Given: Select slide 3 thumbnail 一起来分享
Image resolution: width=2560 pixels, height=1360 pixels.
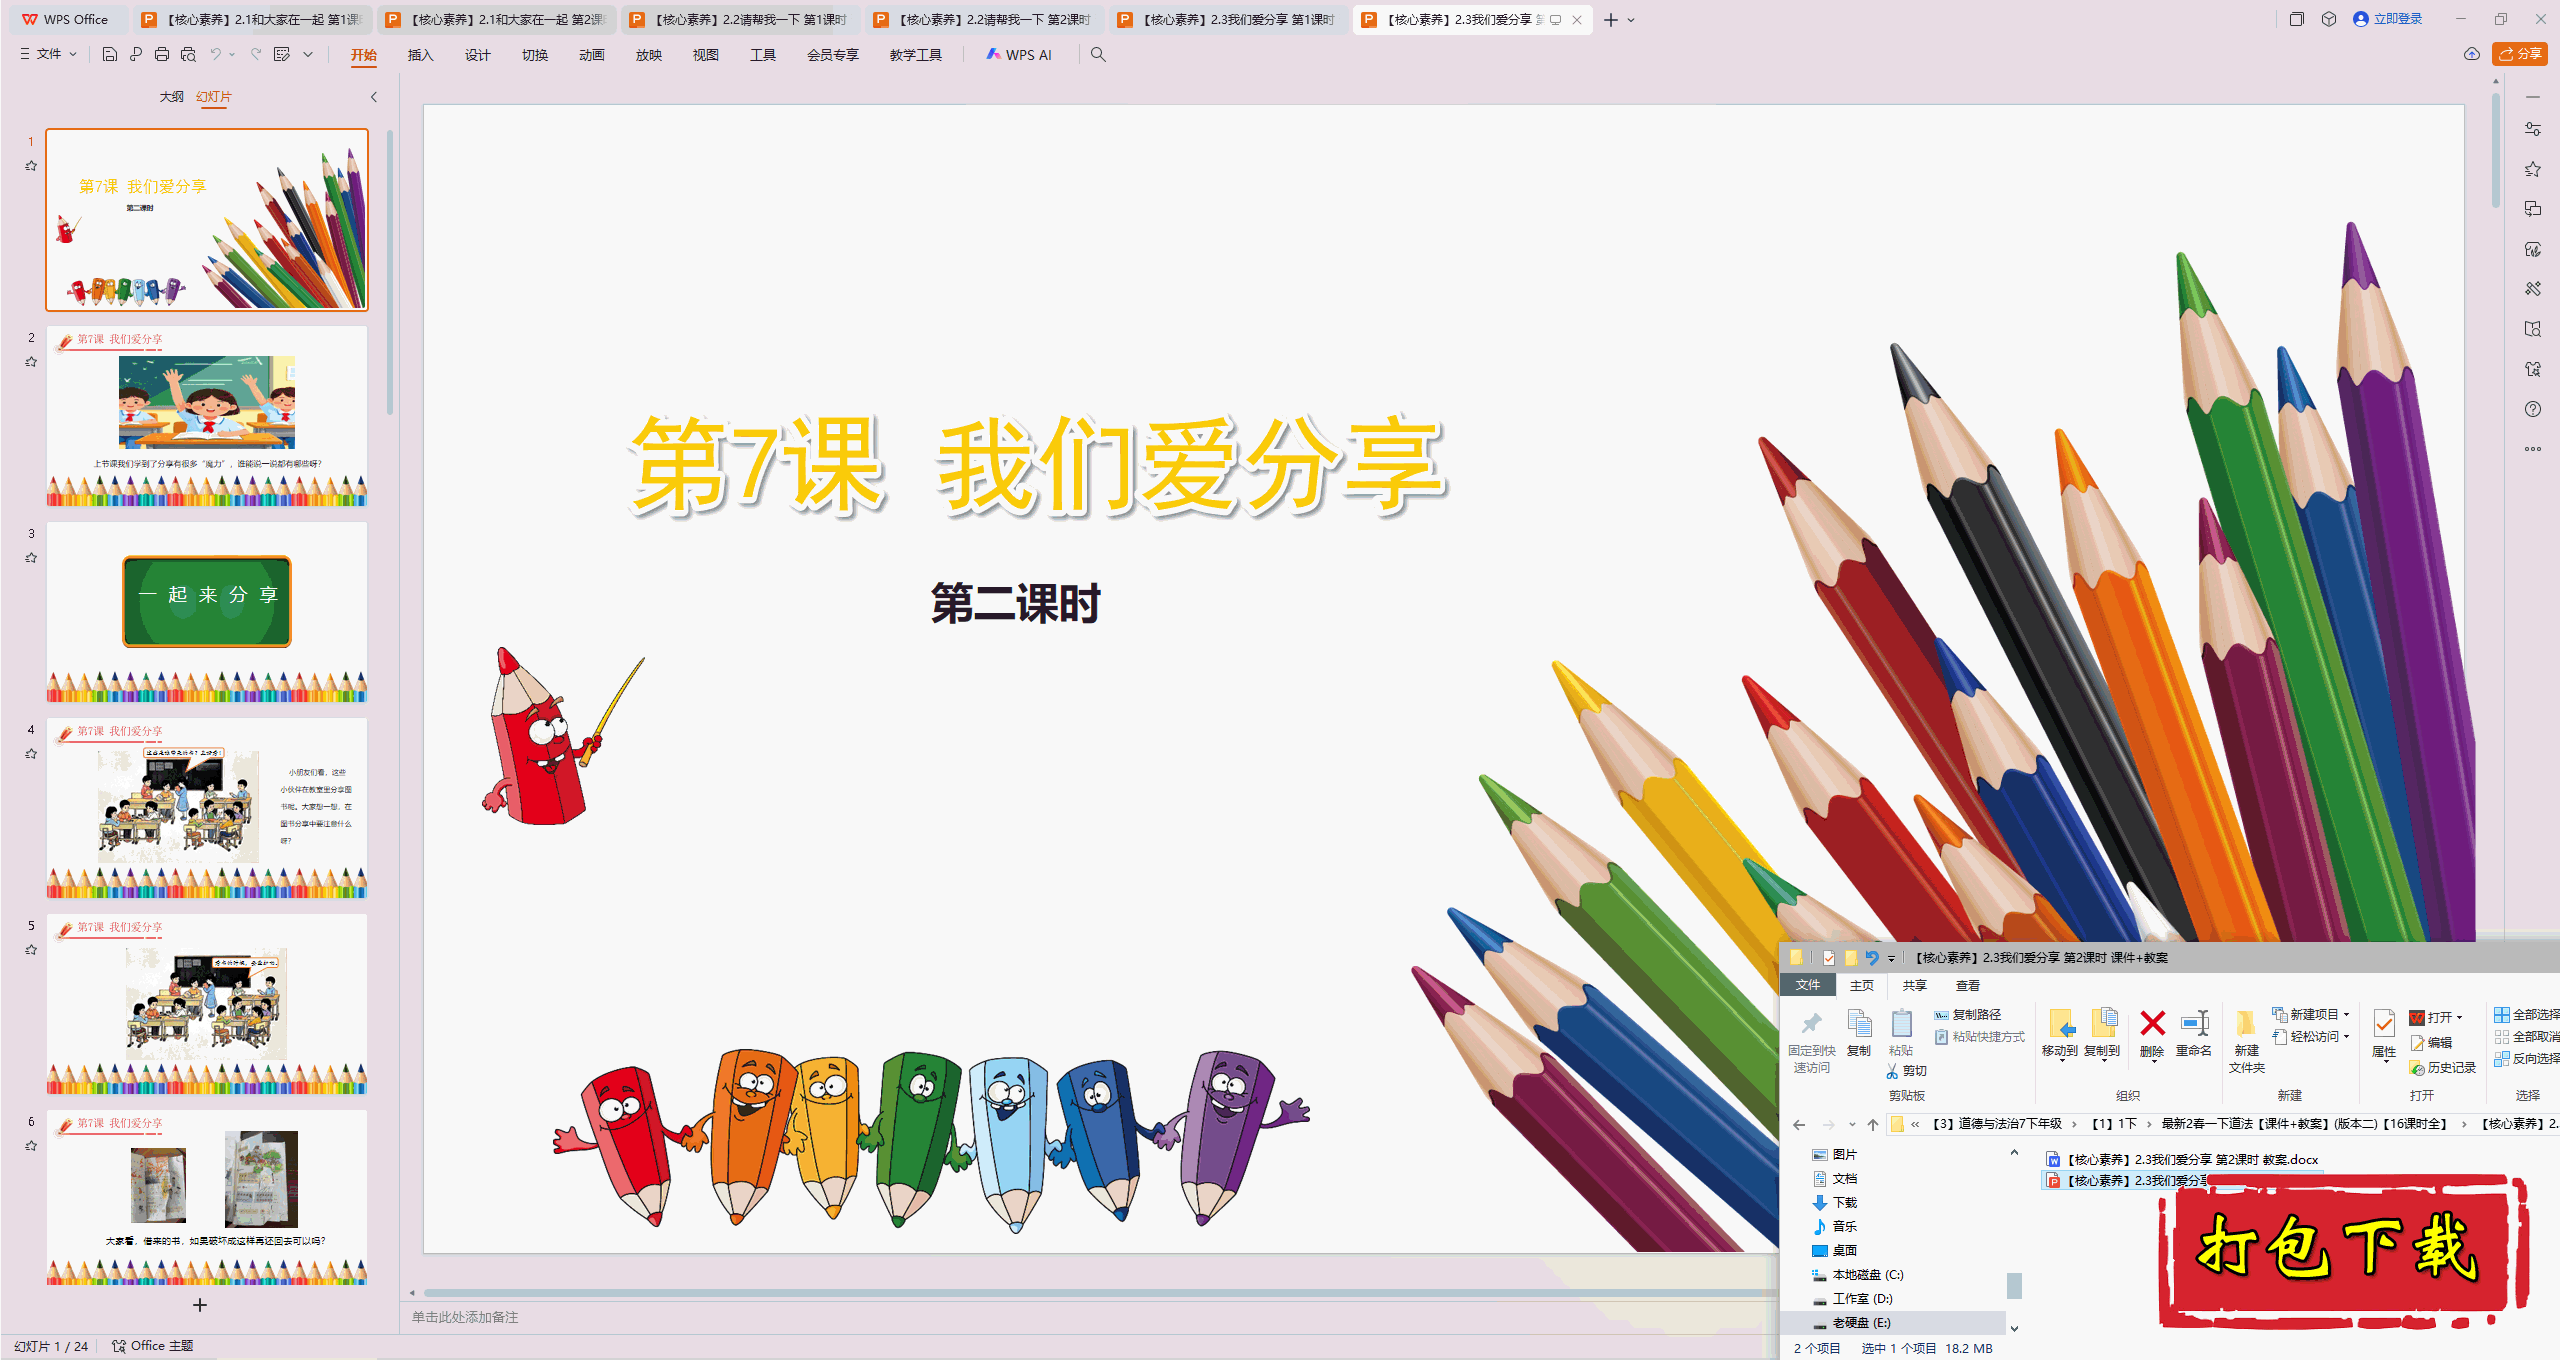Looking at the screenshot, I should click(207, 612).
